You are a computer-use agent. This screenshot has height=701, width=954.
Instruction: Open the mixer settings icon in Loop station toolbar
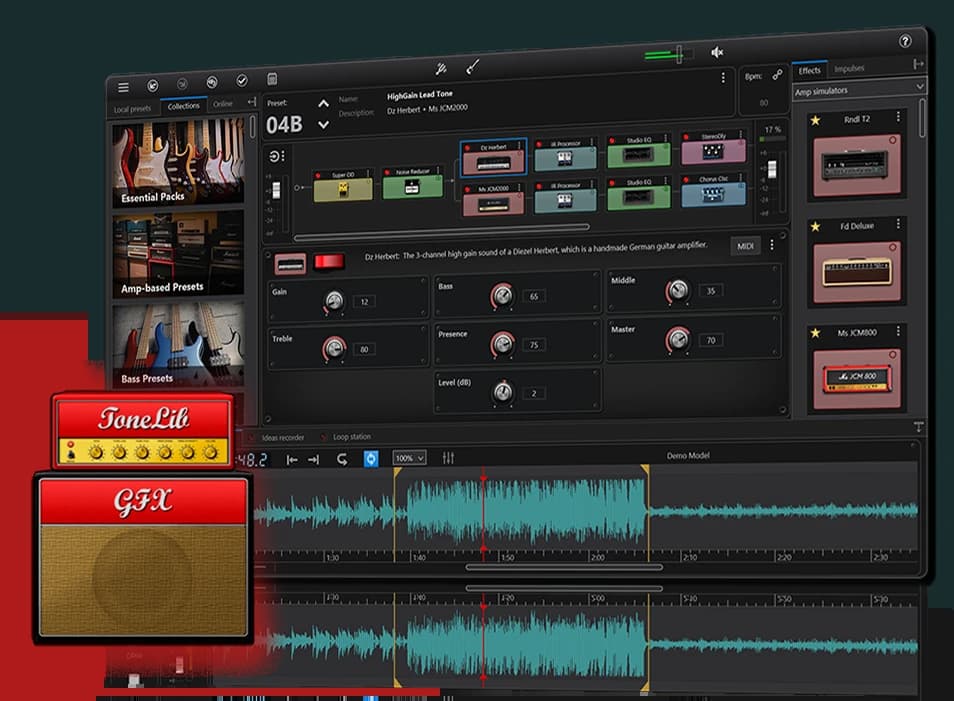click(449, 459)
